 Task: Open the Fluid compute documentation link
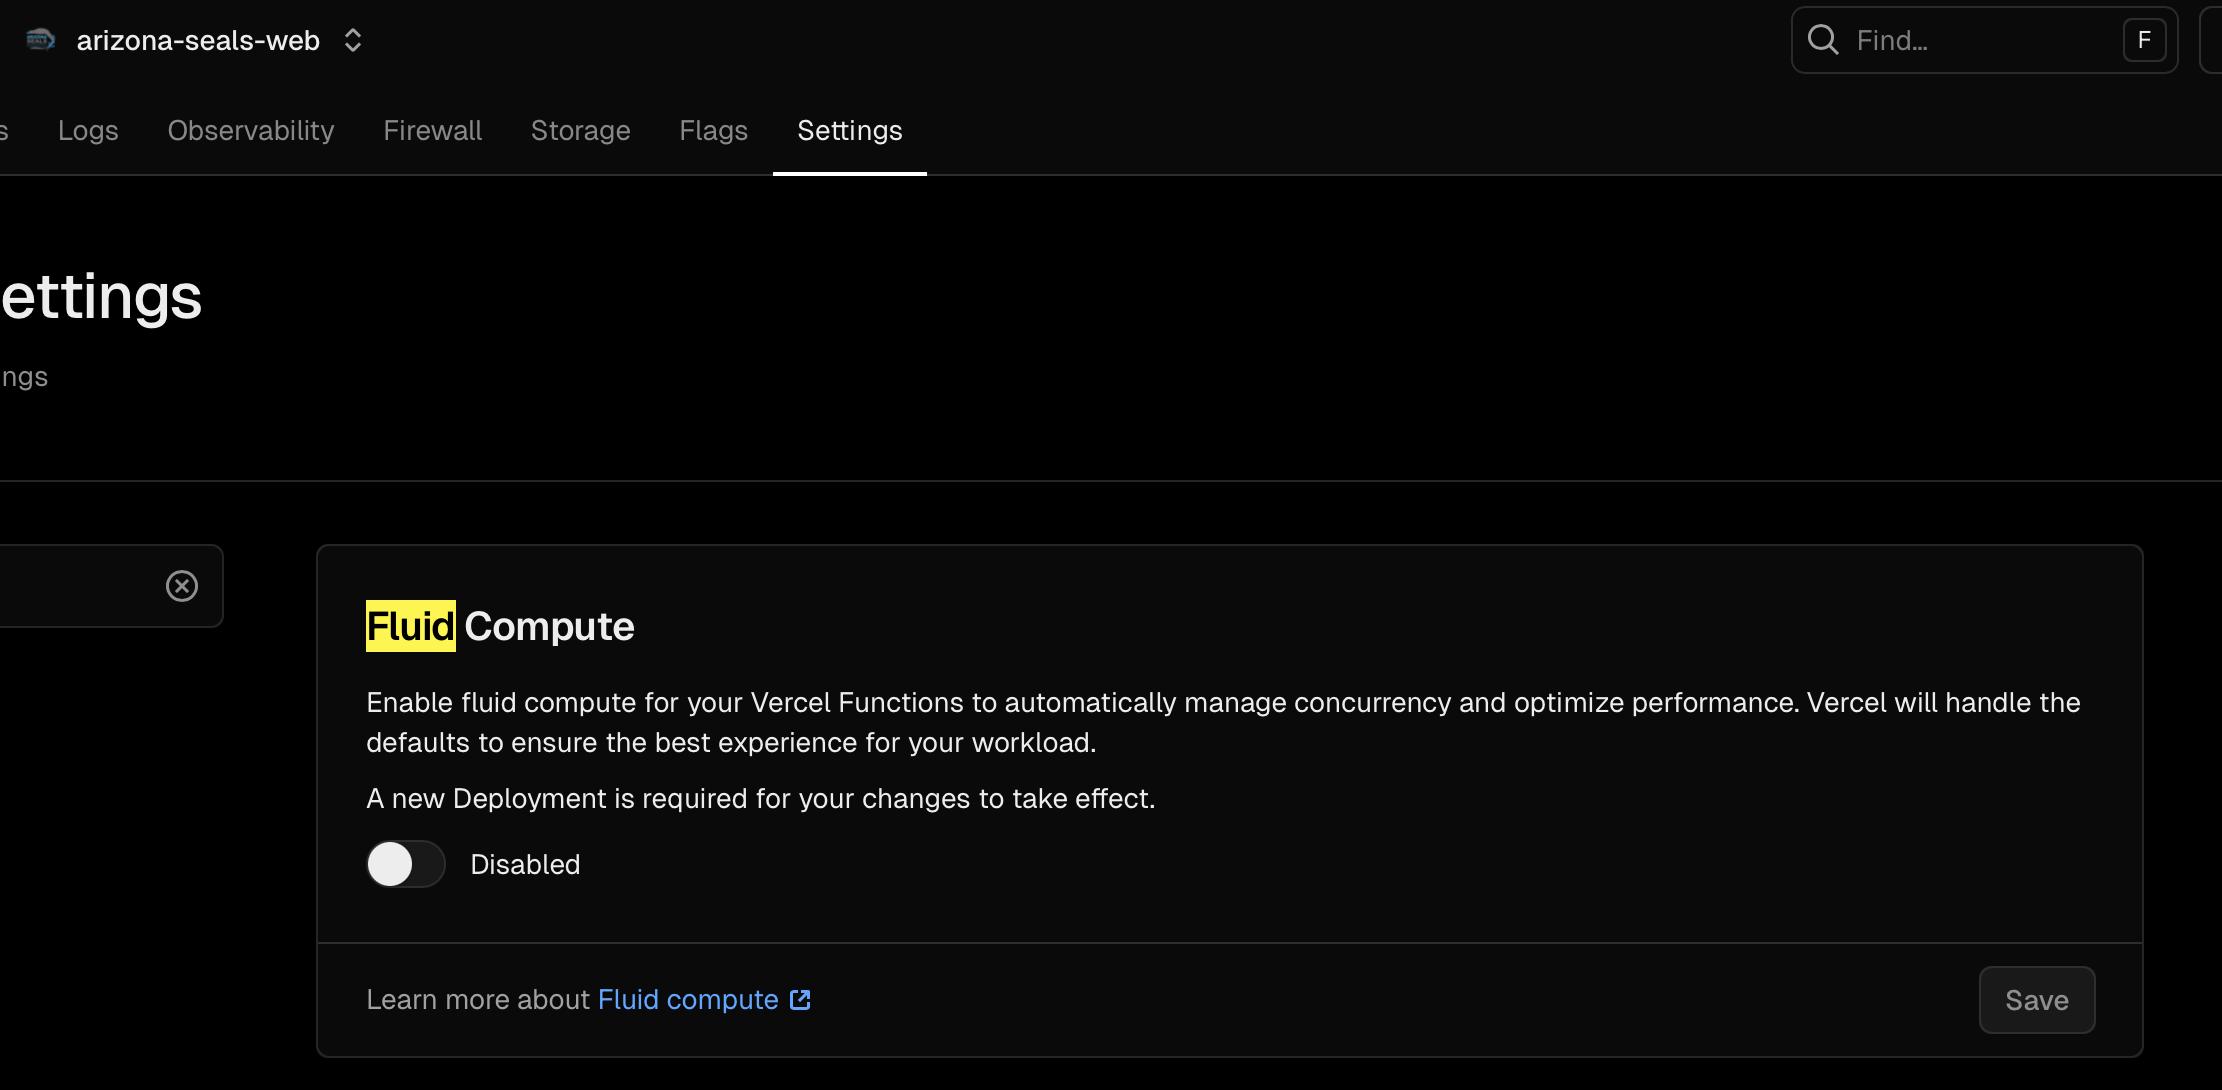(x=688, y=1000)
